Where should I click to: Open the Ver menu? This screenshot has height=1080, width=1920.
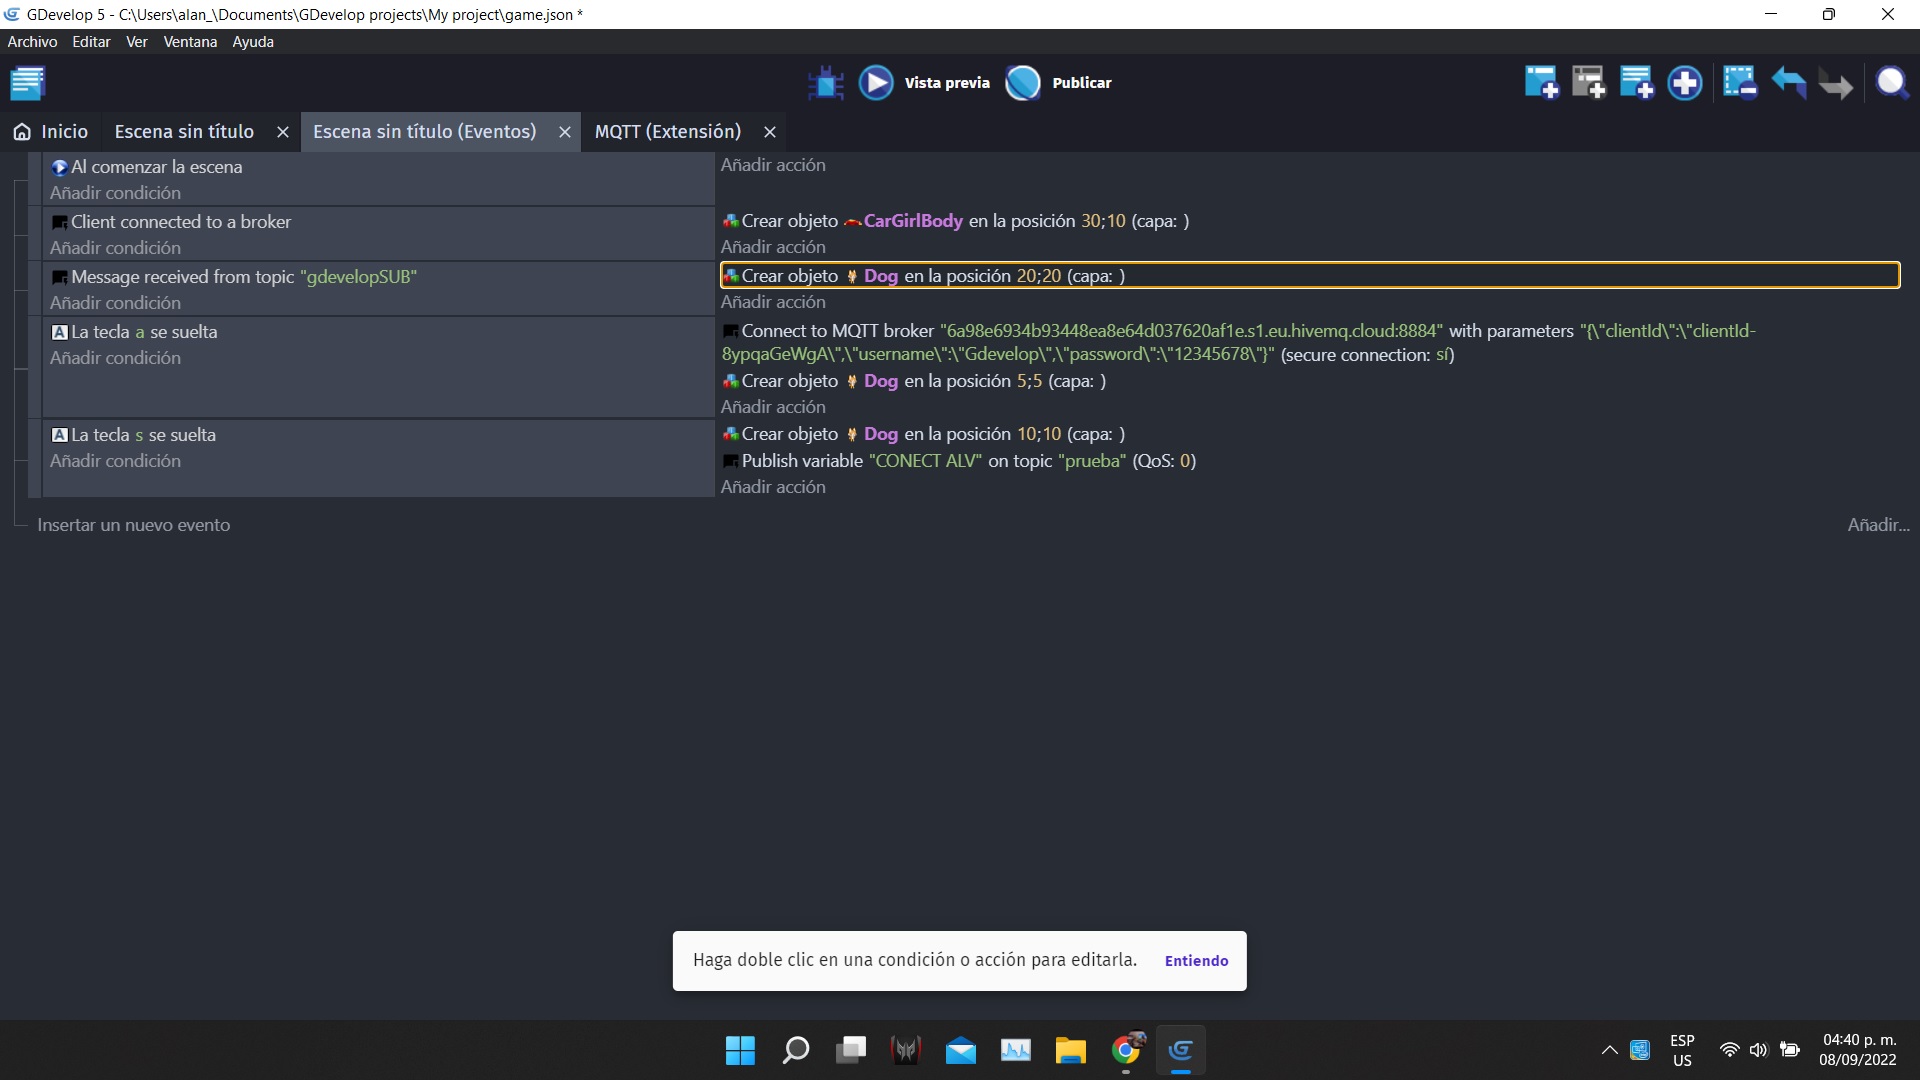point(137,42)
